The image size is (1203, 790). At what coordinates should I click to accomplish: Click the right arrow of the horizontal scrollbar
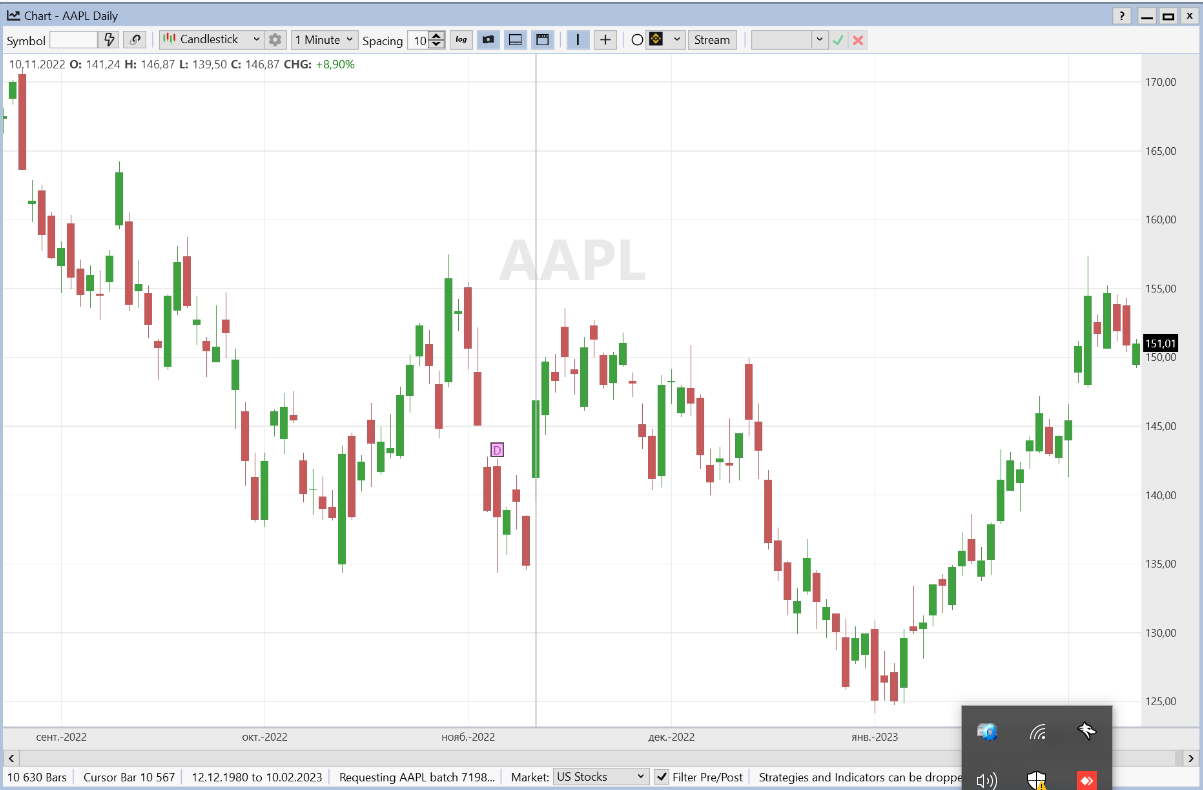point(1190,757)
